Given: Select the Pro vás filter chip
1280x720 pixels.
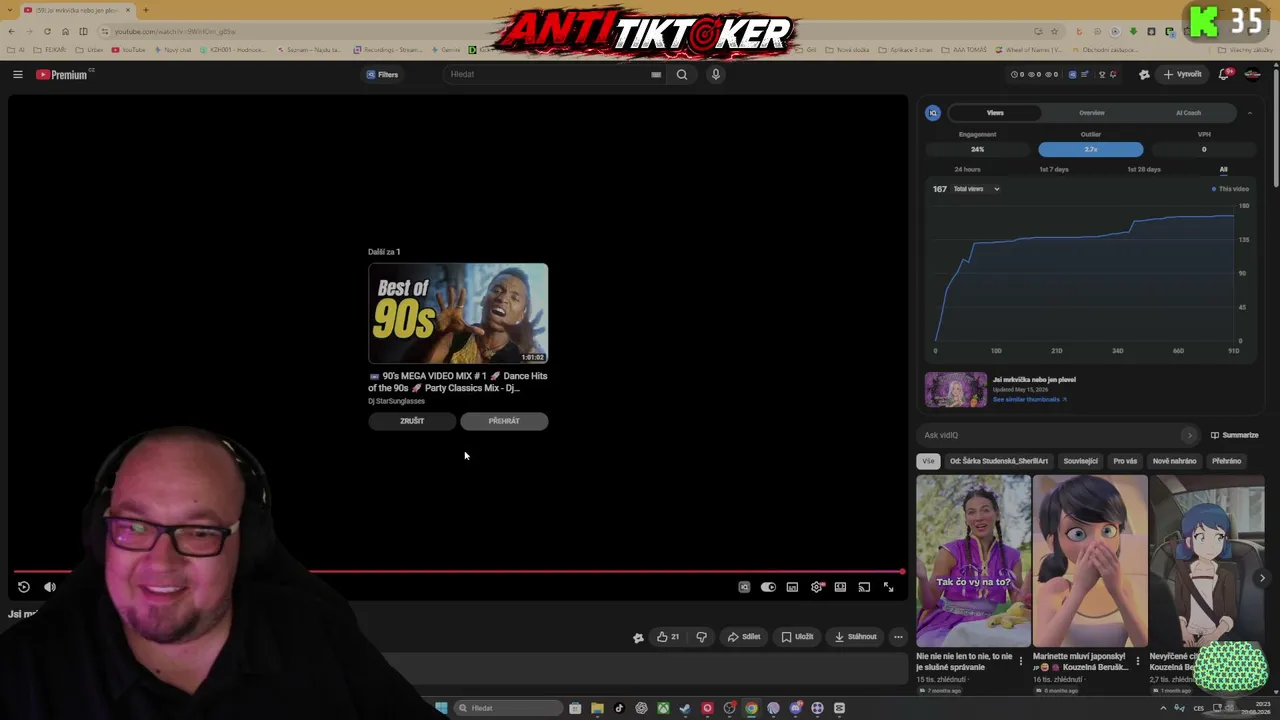Looking at the screenshot, I should coord(1125,461).
